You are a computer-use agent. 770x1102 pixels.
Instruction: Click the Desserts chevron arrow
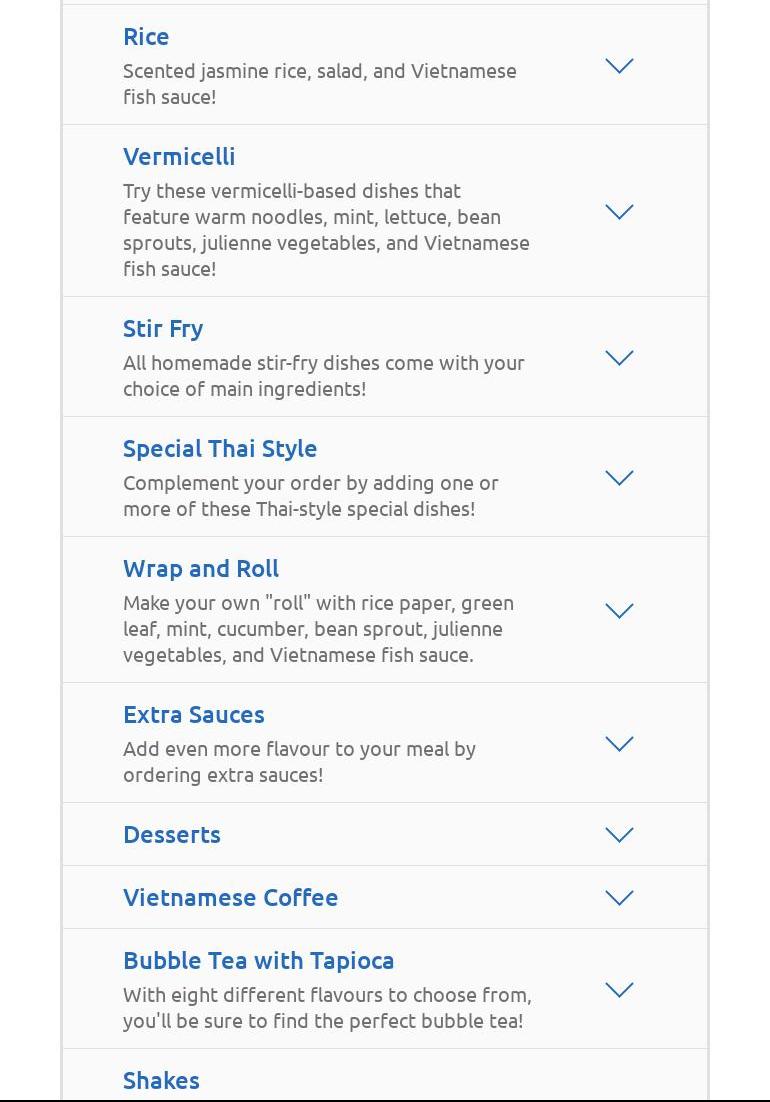pyautogui.click(x=620, y=835)
